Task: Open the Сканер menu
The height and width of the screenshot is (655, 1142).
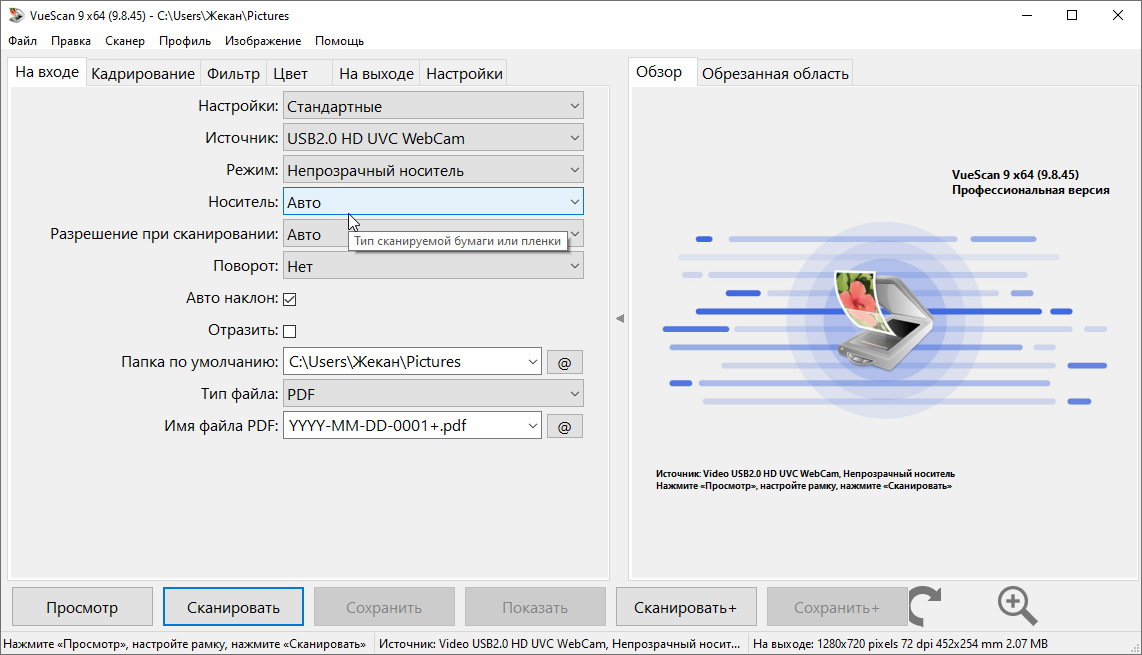Action: (x=125, y=41)
